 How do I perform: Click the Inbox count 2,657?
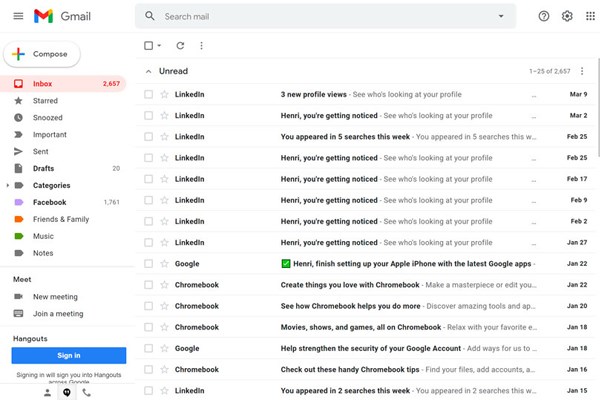111,83
